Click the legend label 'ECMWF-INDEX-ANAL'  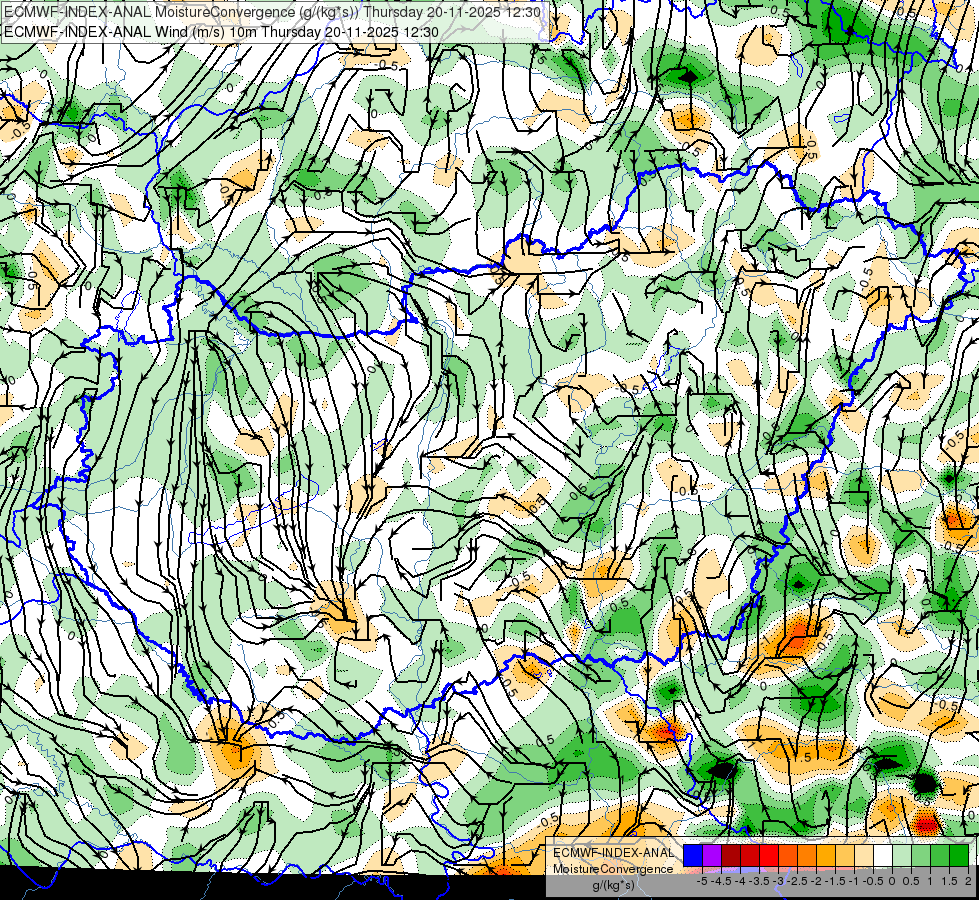click(613, 853)
